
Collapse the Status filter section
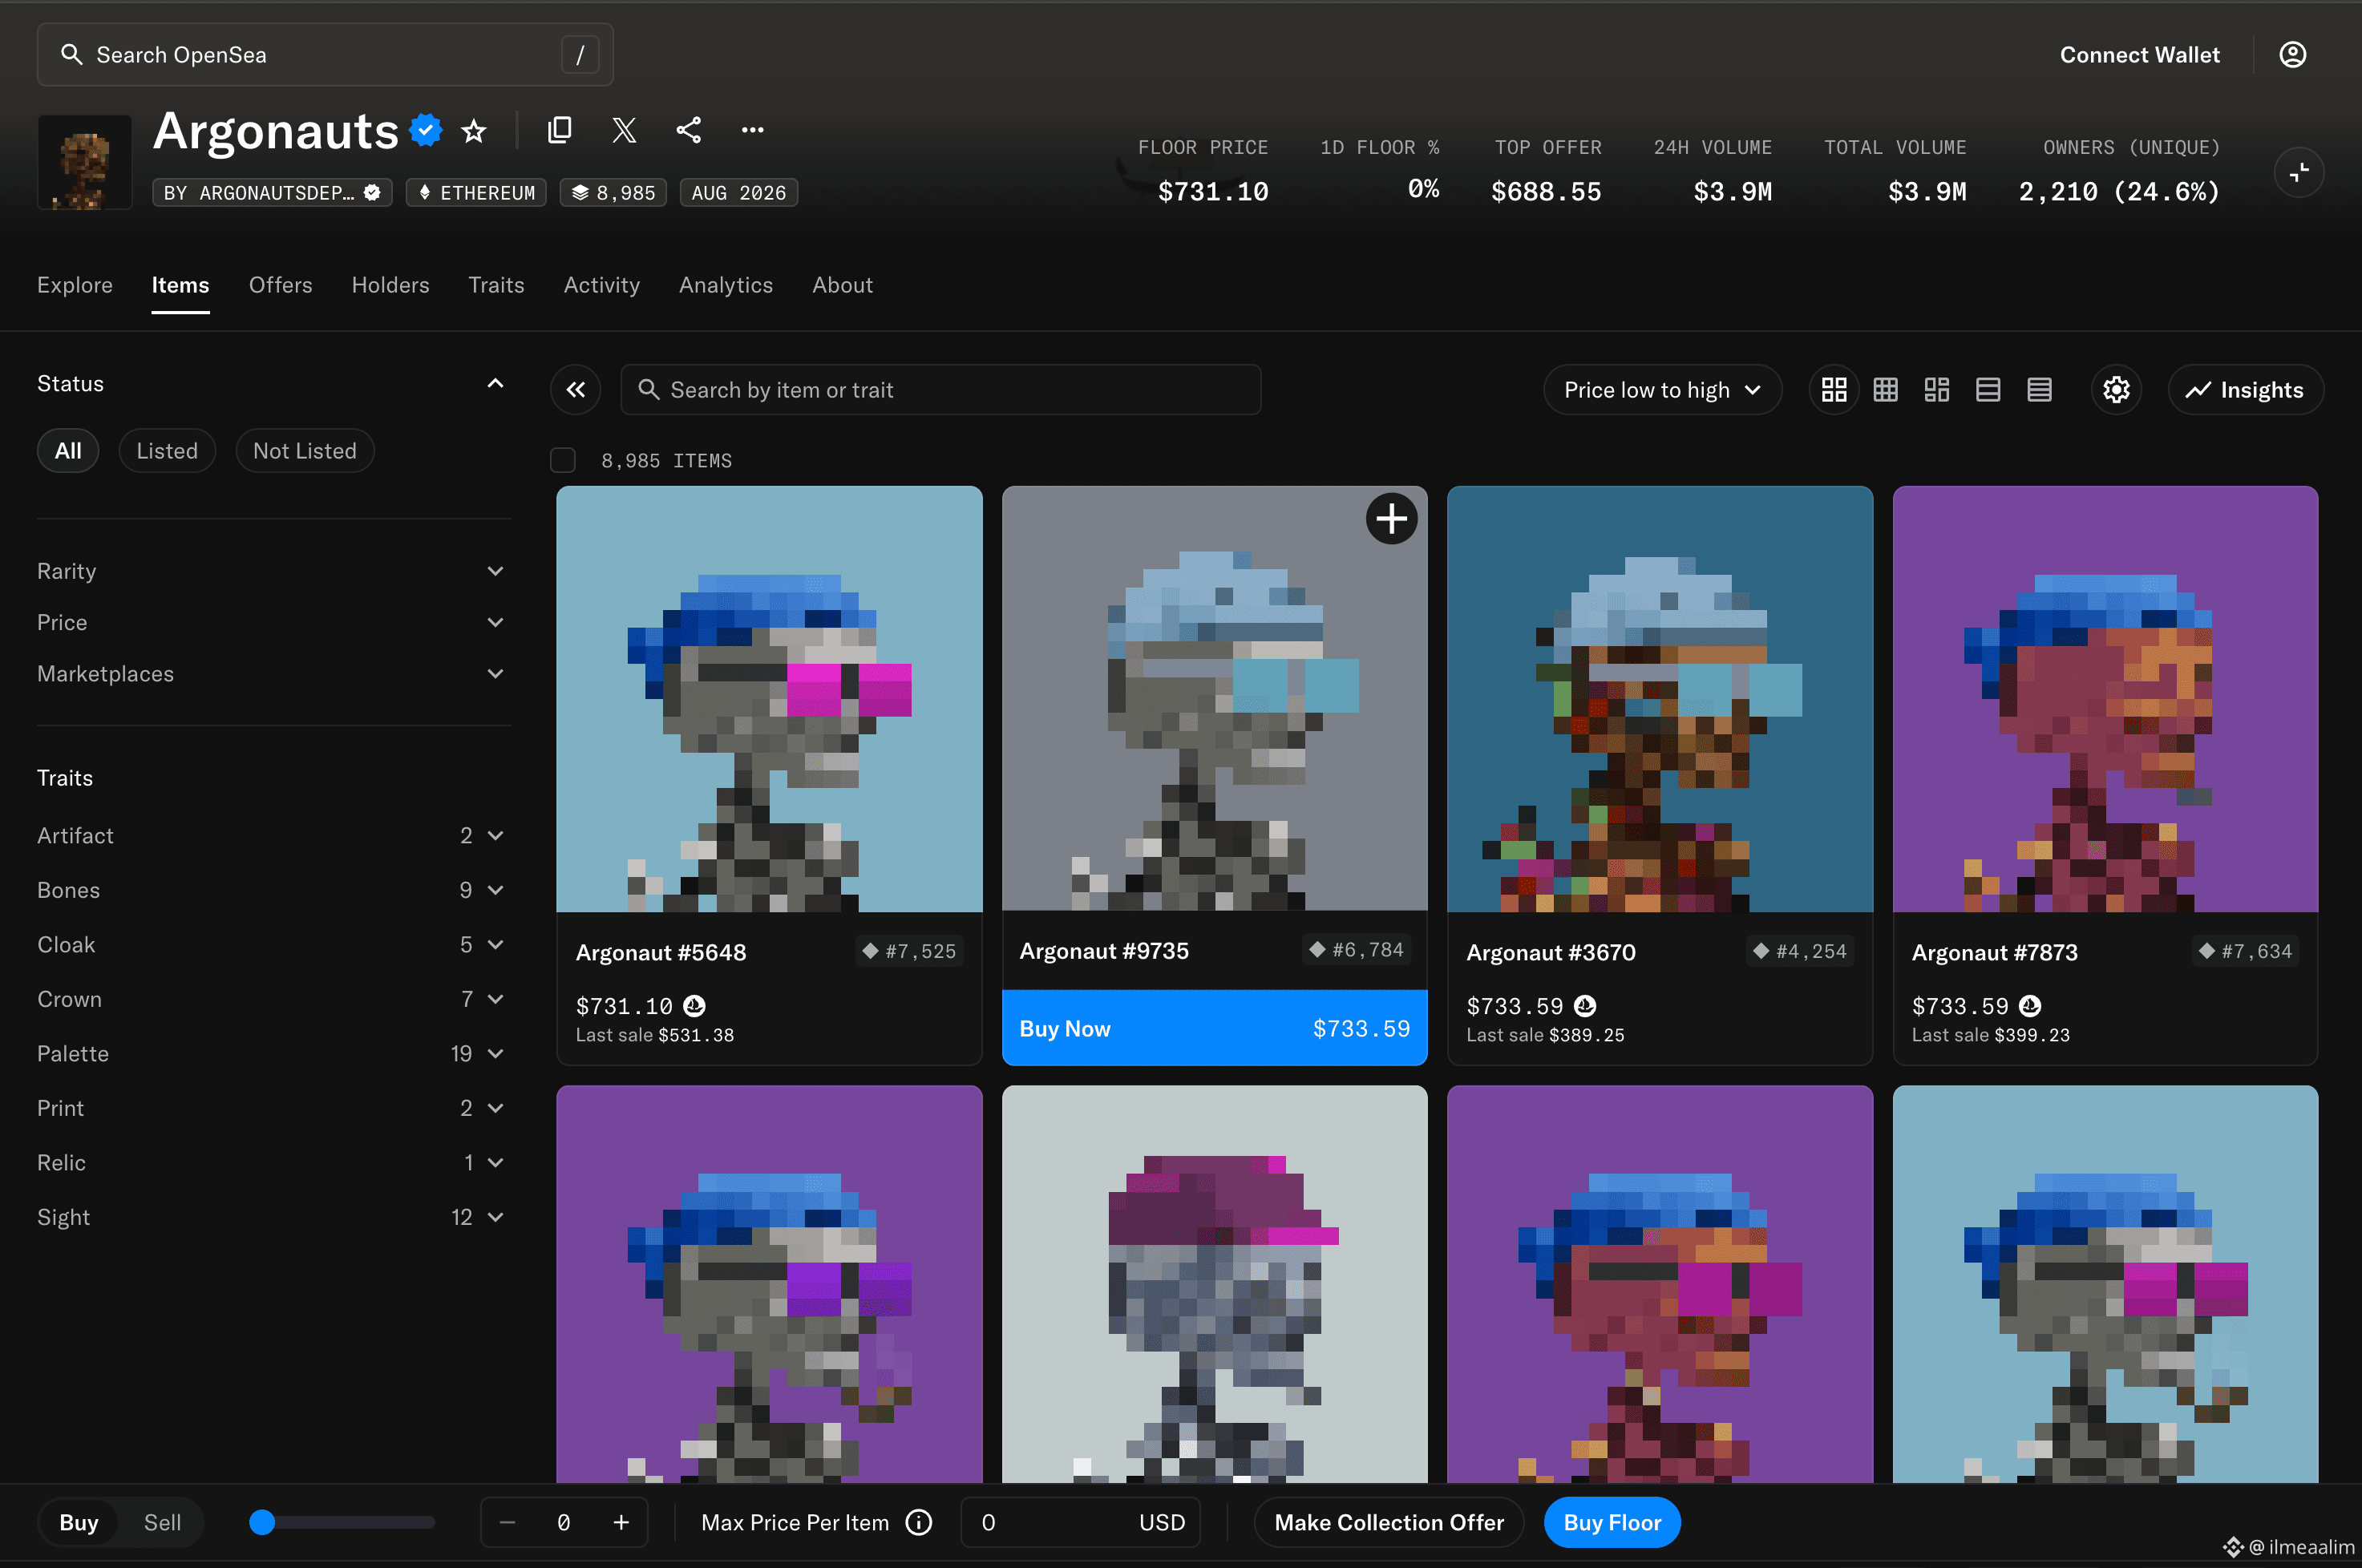pos(495,384)
